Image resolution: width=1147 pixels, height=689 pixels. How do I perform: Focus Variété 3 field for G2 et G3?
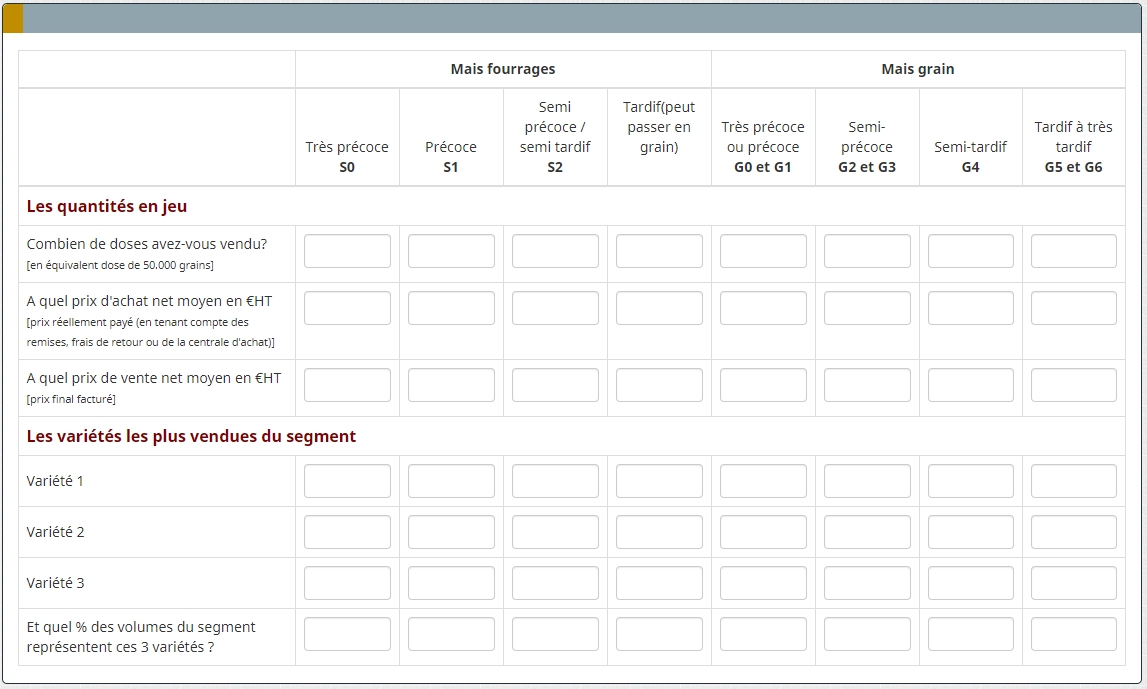coord(867,583)
